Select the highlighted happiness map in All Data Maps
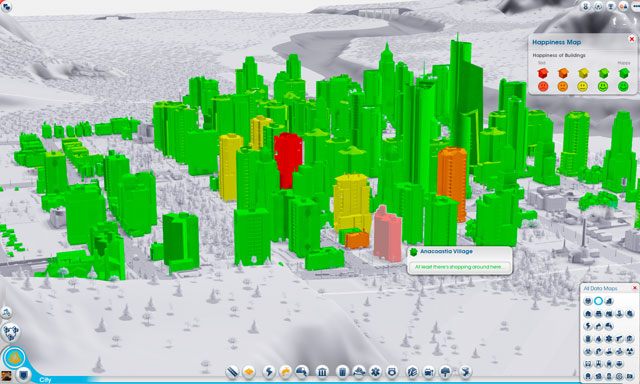Viewport: 640px width, 384px height. (598, 301)
